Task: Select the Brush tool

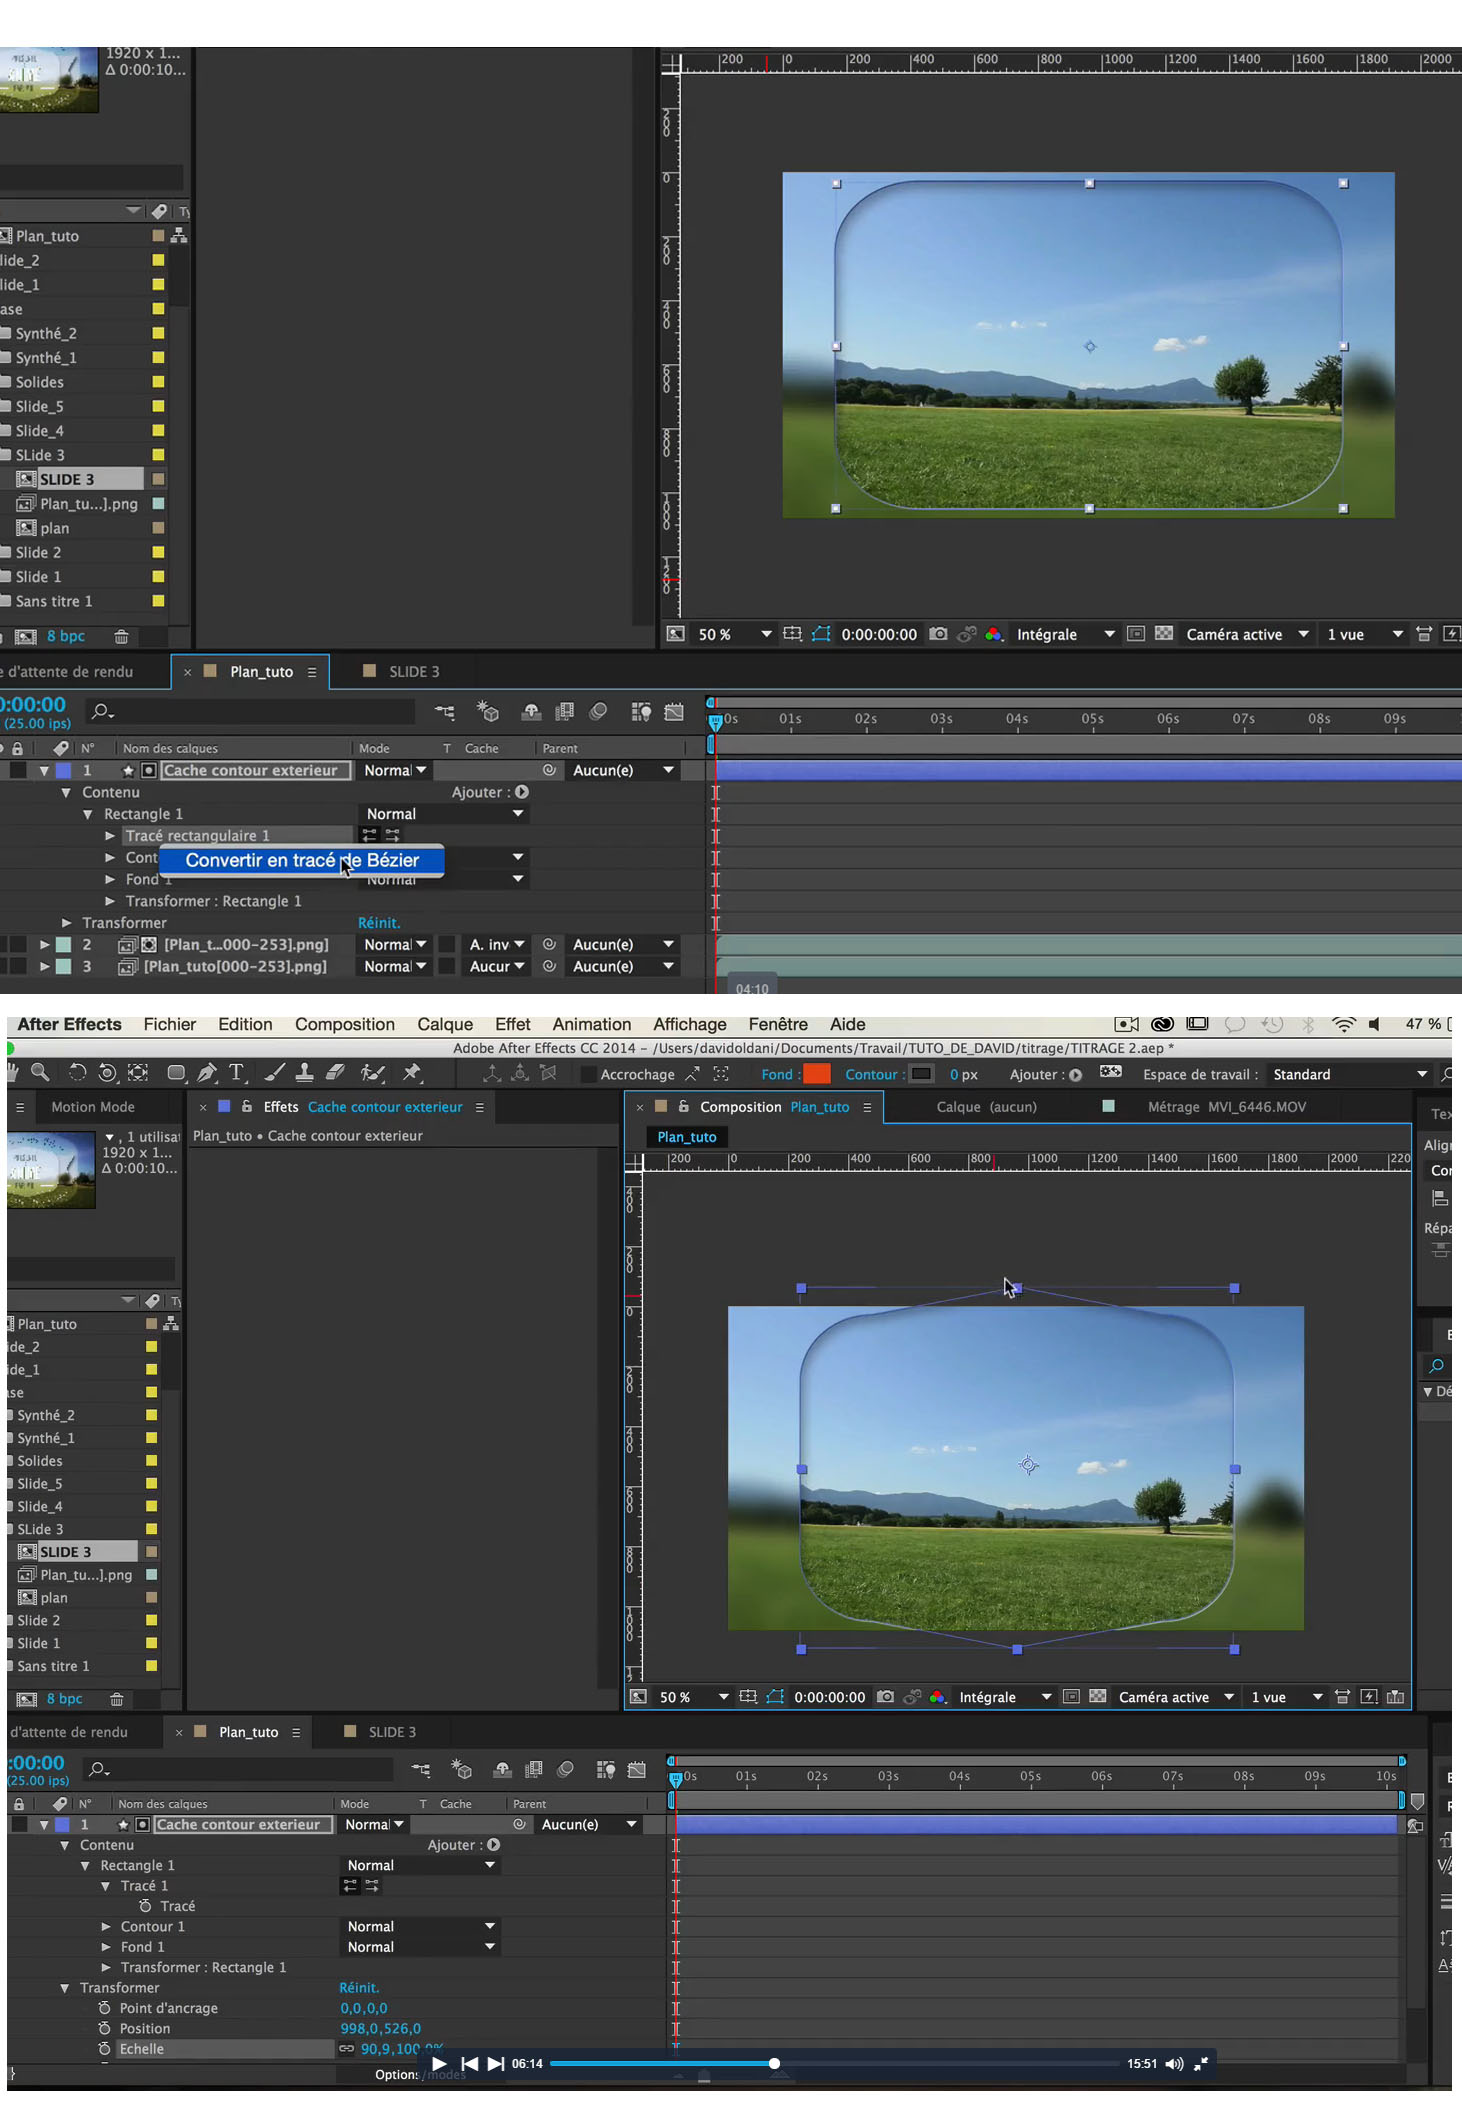Action: 274,1073
